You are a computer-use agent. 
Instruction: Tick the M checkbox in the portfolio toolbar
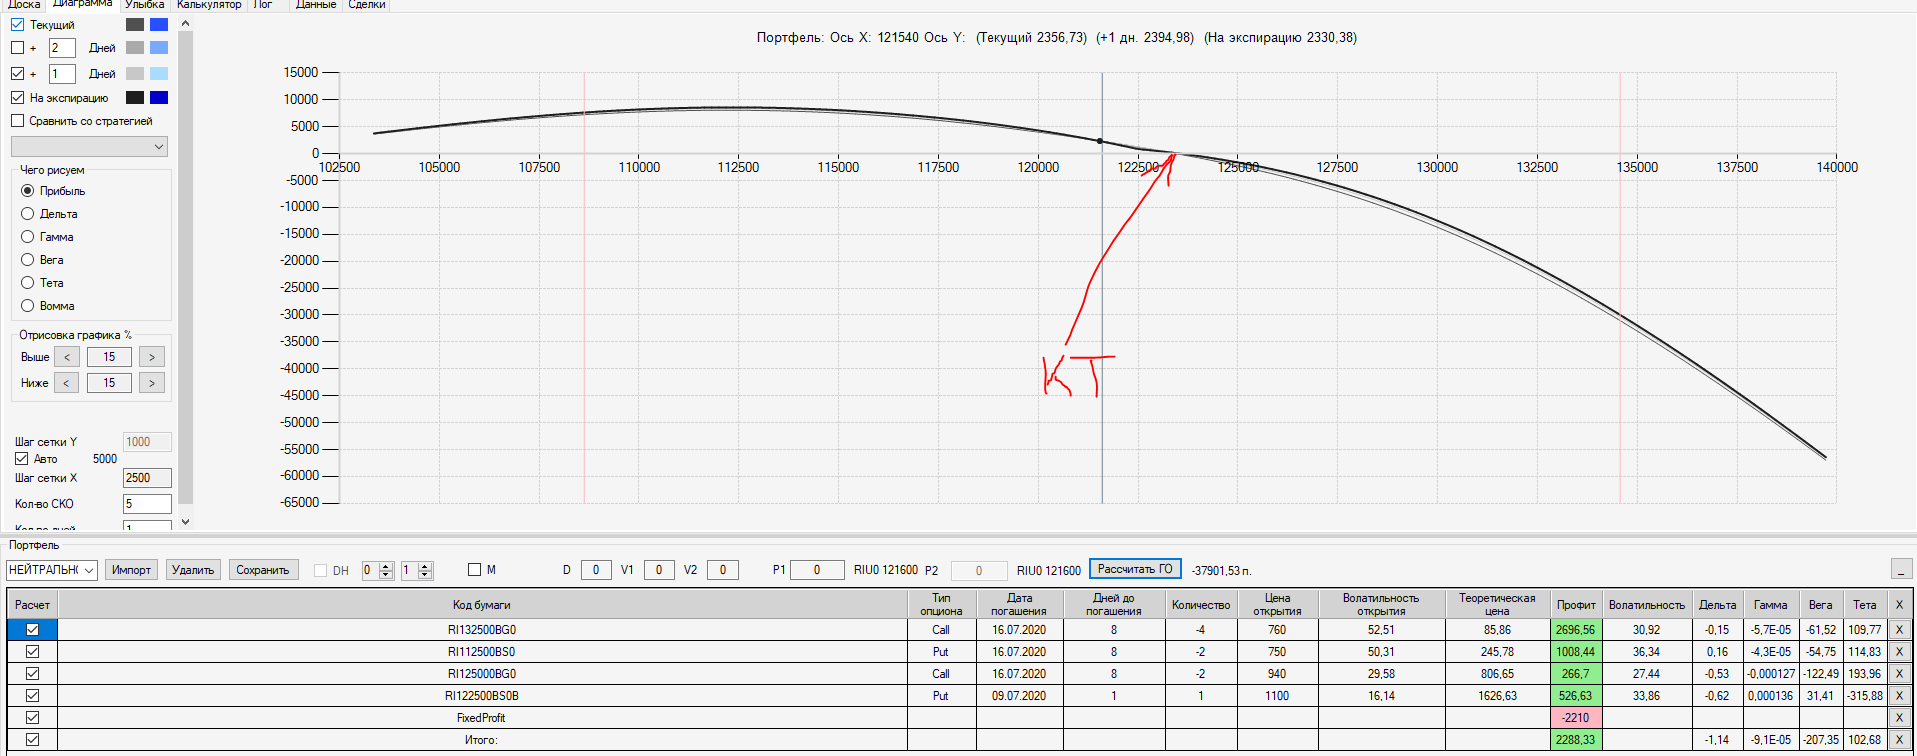click(475, 570)
